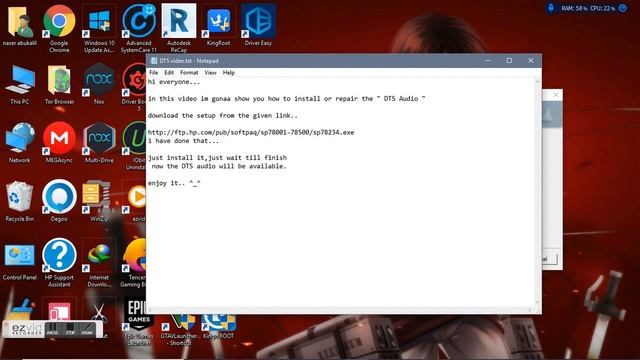Open the Help menu in Notepad
The width and height of the screenshot is (640, 360).
click(x=229, y=73)
